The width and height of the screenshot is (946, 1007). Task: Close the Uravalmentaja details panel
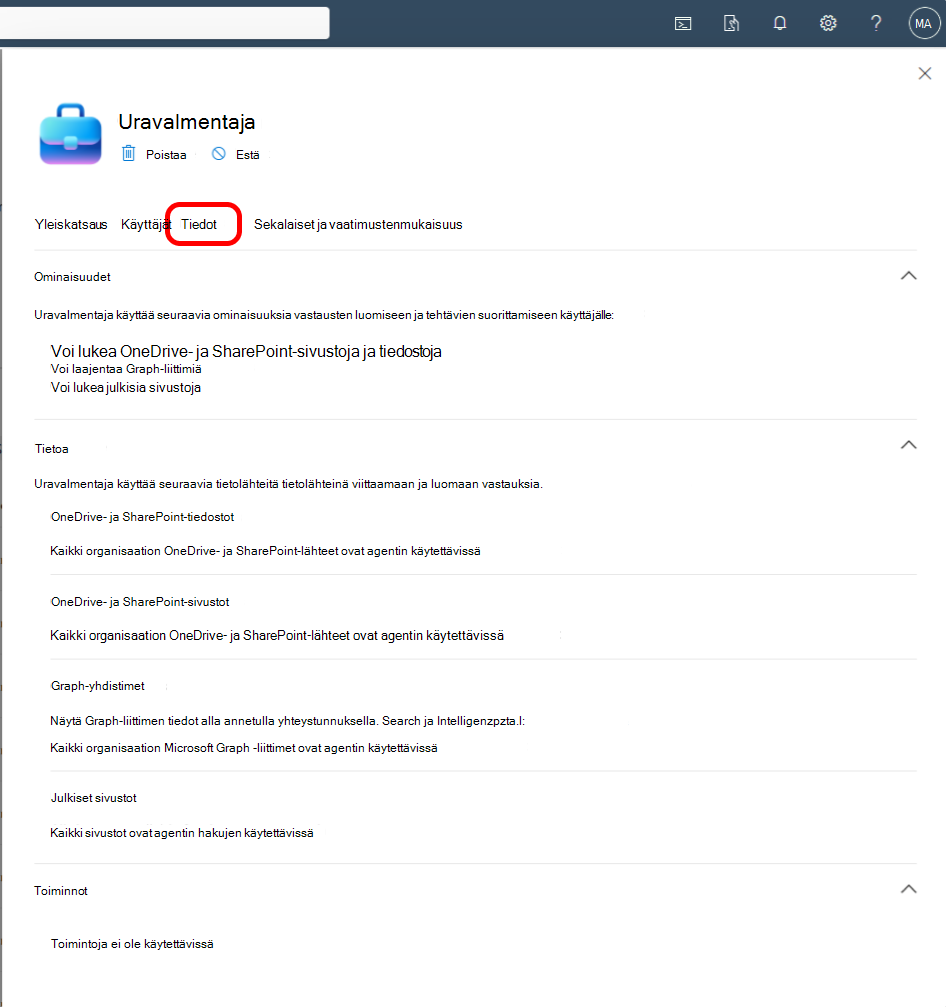925,74
